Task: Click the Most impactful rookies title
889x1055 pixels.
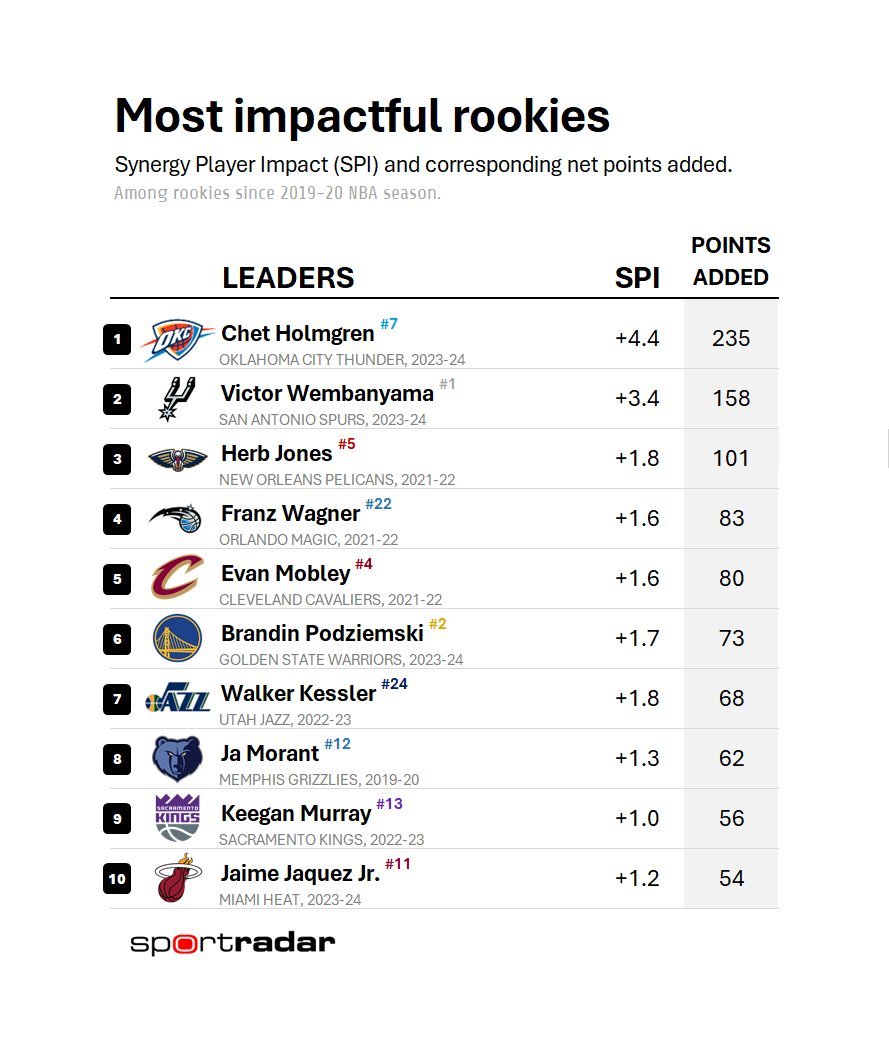Action: click(362, 116)
